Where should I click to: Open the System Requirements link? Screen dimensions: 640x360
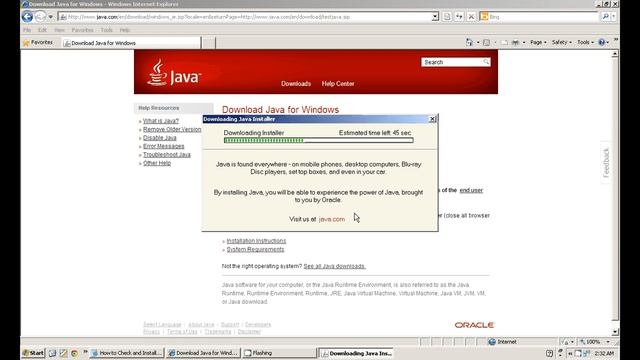(x=255, y=249)
